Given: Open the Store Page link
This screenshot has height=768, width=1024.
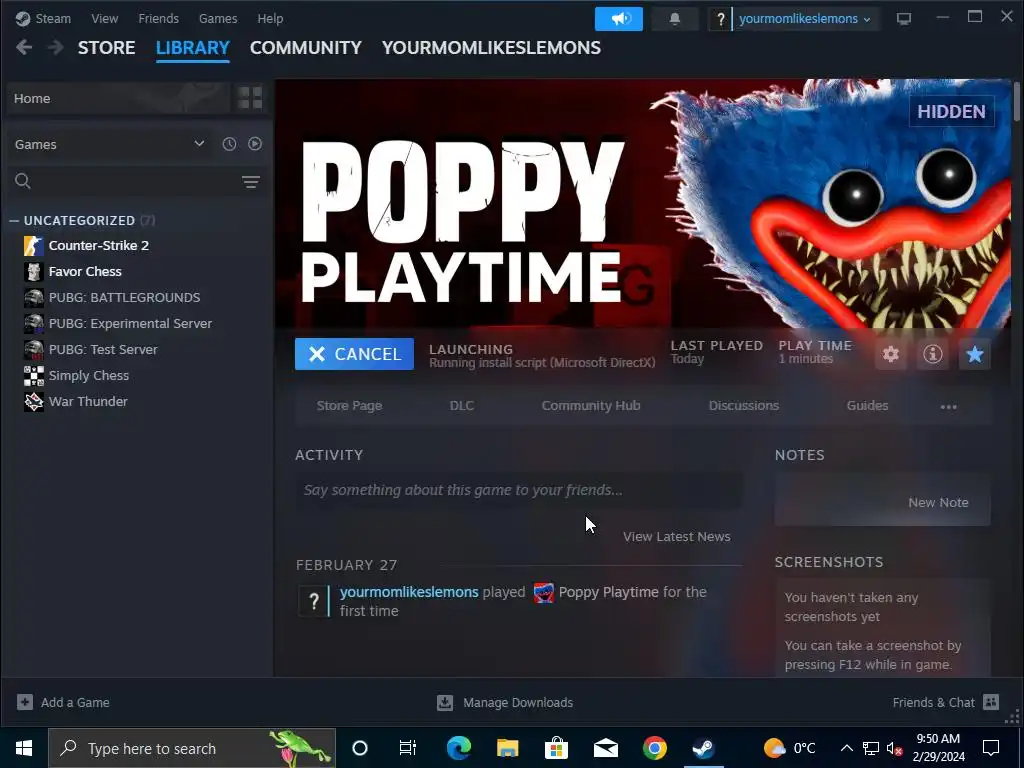Looking at the screenshot, I should click(349, 406).
